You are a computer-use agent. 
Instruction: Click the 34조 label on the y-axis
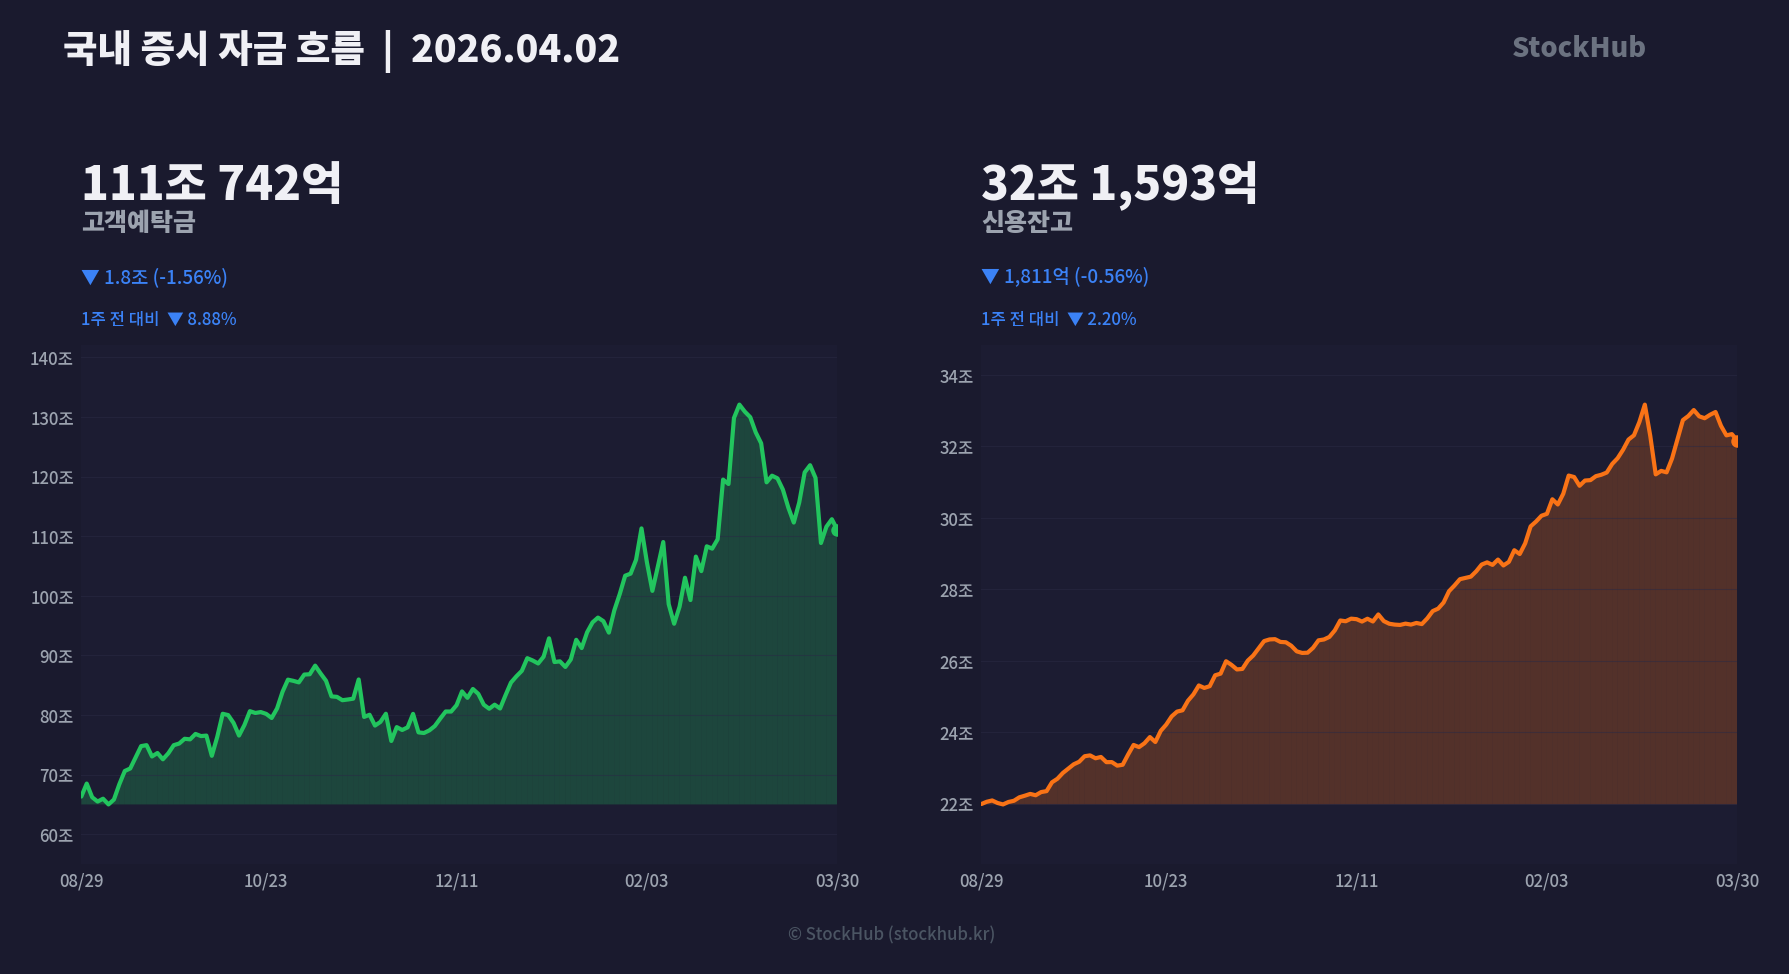(x=956, y=377)
